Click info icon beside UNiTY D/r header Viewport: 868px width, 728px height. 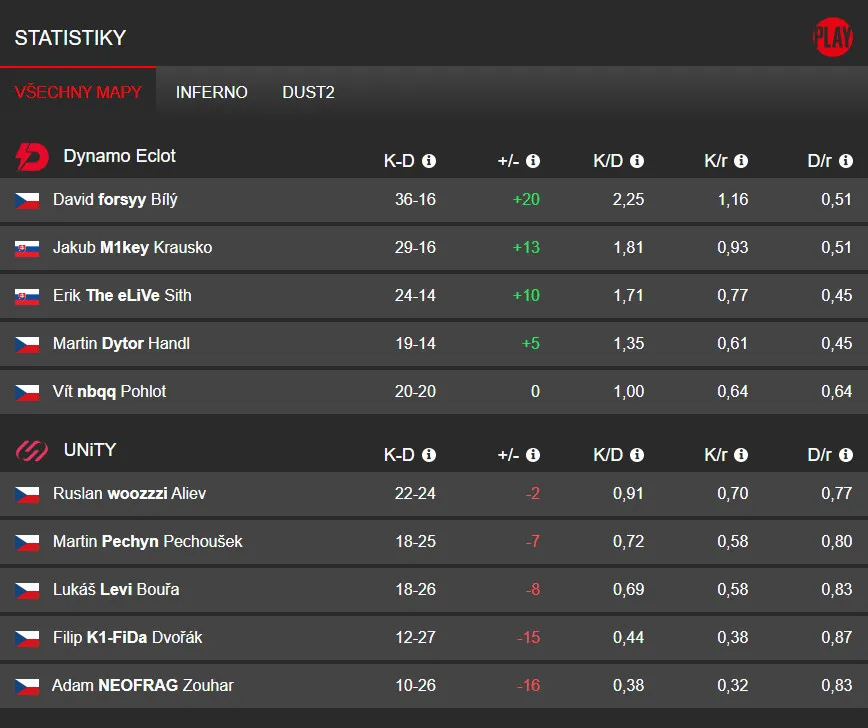click(x=845, y=455)
